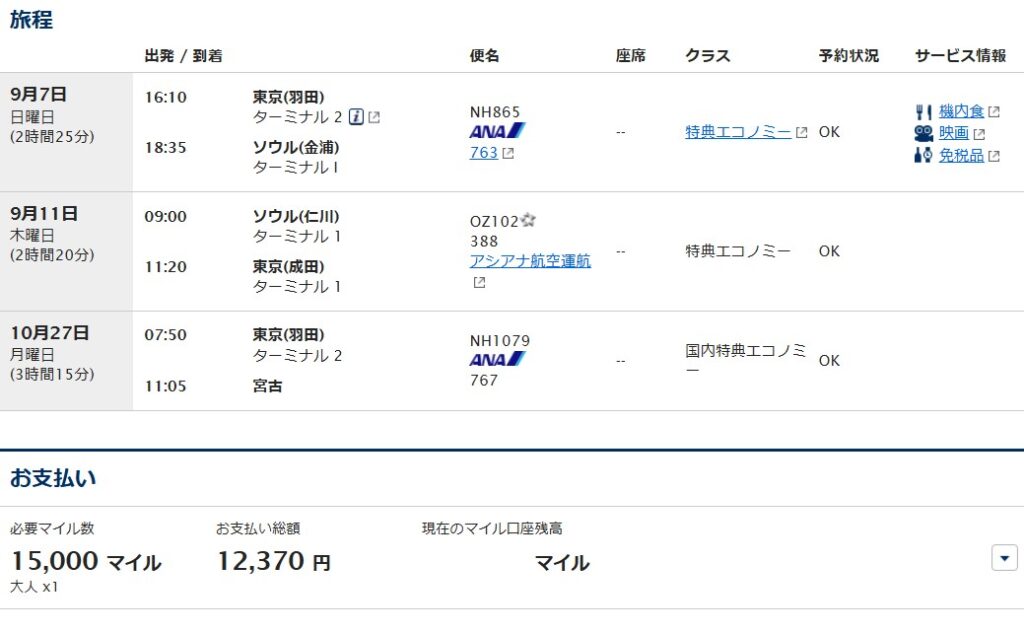Screen dimensions: 1024x633
Task: Click the movie camera icon
Action: [x=923, y=133]
